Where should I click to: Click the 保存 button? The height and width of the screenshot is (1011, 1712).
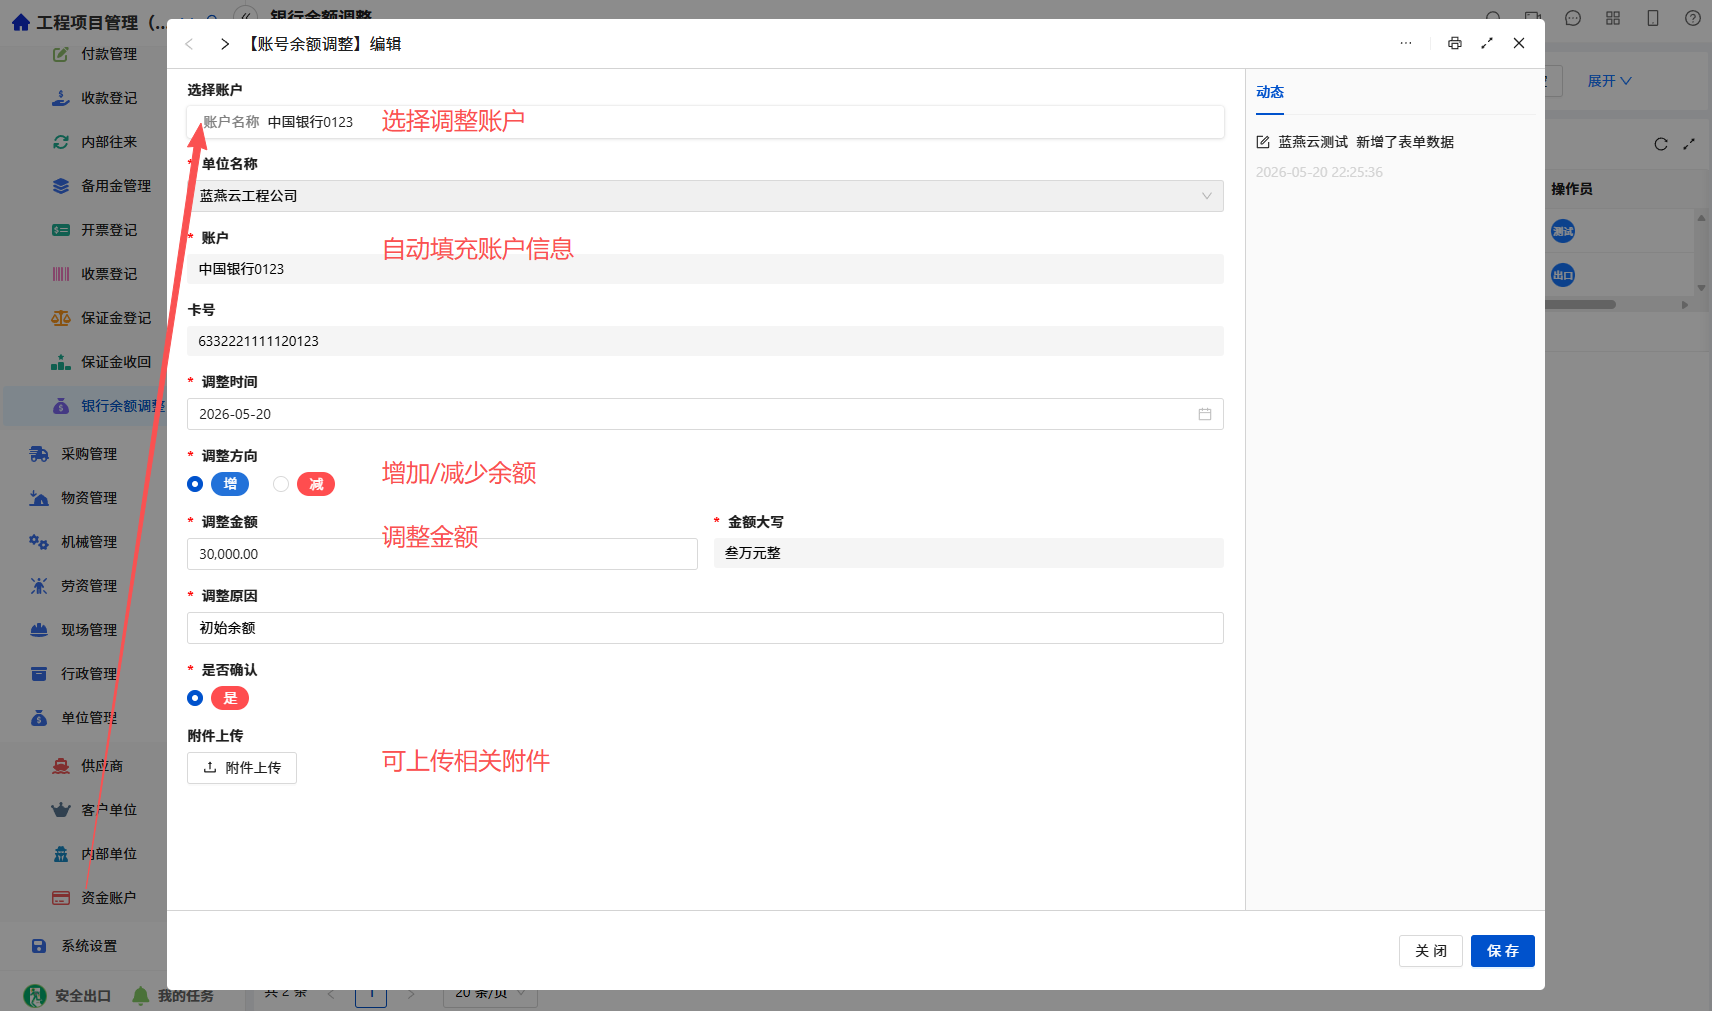[1502, 951]
